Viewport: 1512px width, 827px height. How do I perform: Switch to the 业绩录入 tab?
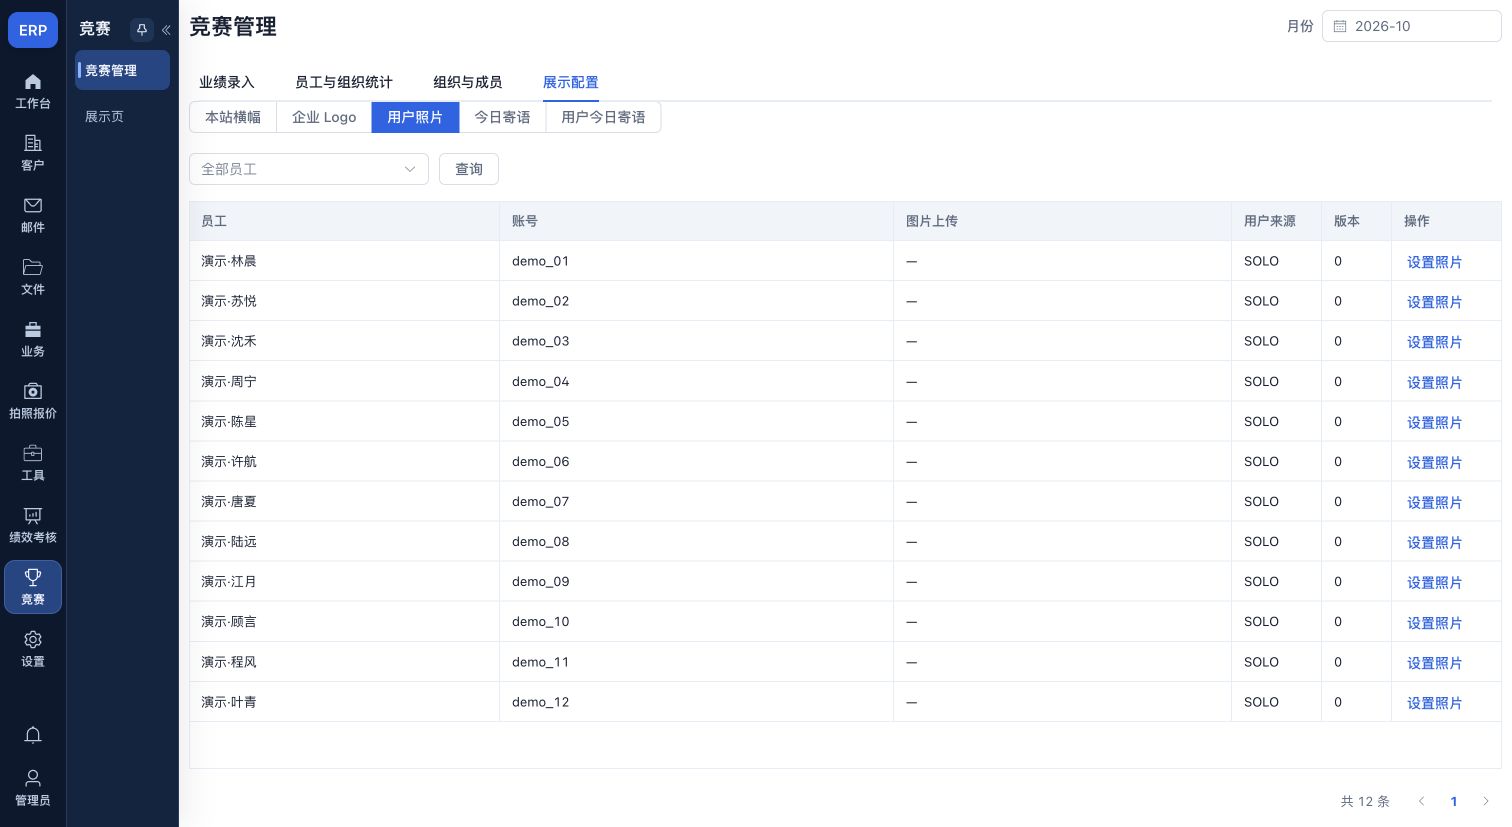pos(227,82)
